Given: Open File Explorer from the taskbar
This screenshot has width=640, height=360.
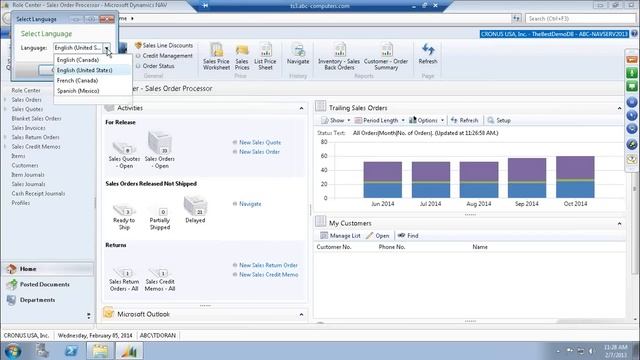Looking at the screenshot, I should pyautogui.click(x=100, y=351).
